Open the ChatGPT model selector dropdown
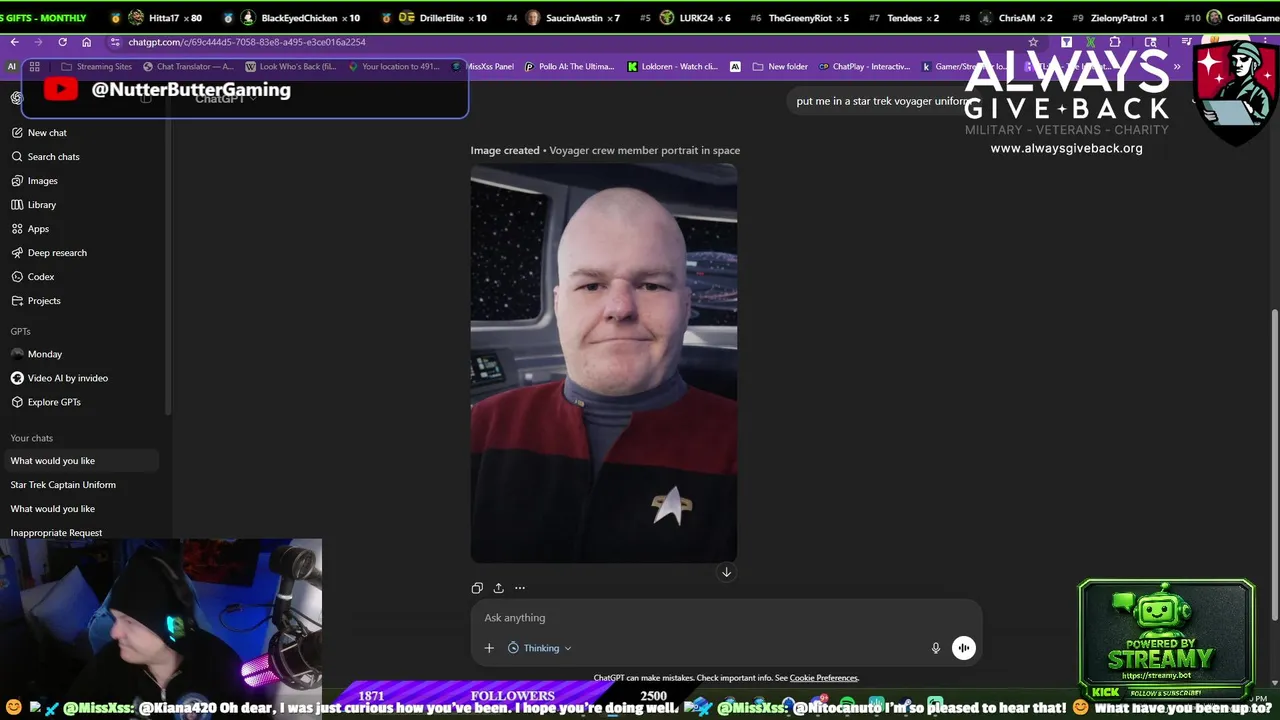1280x720 pixels. [x=227, y=98]
